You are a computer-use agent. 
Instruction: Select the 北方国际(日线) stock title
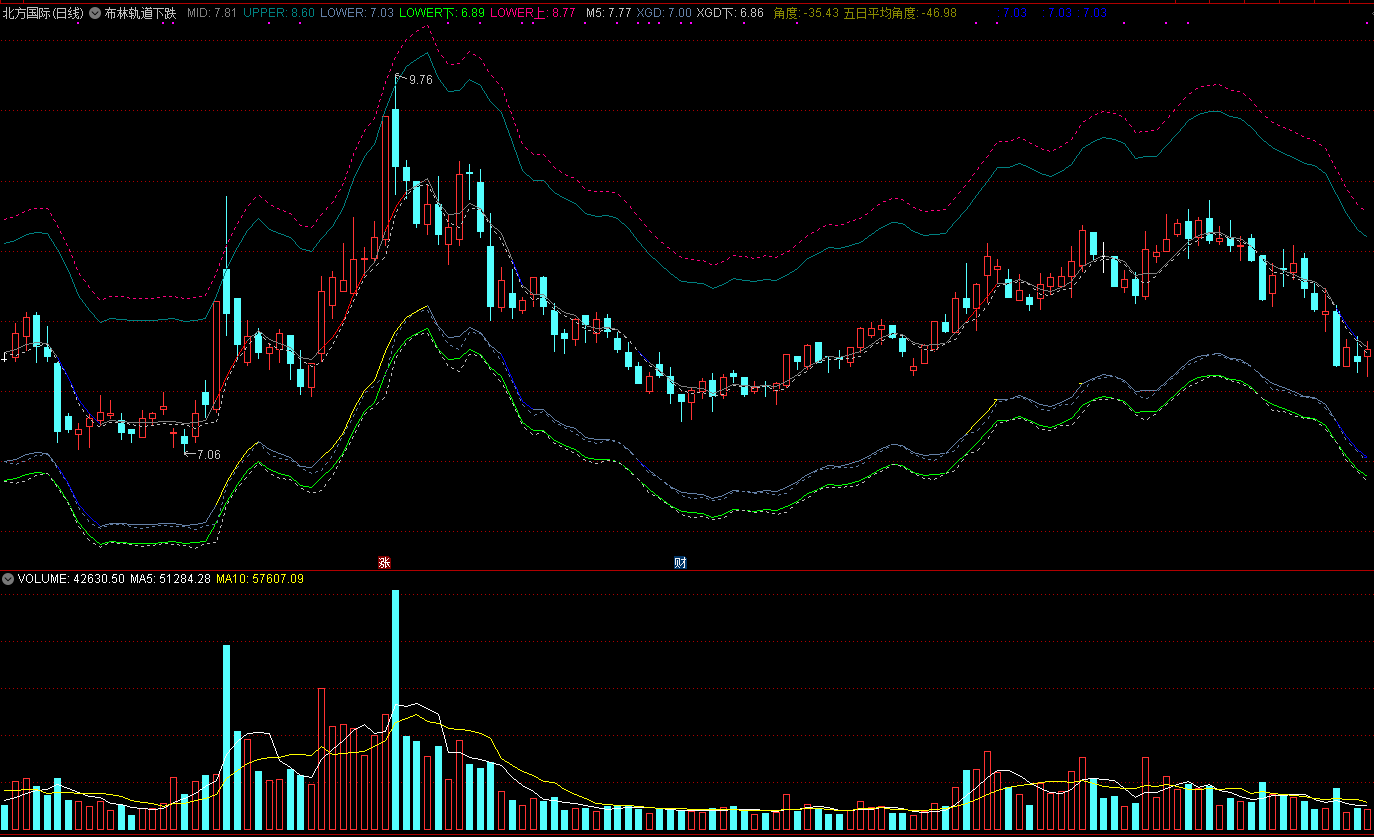tap(43, 13)
